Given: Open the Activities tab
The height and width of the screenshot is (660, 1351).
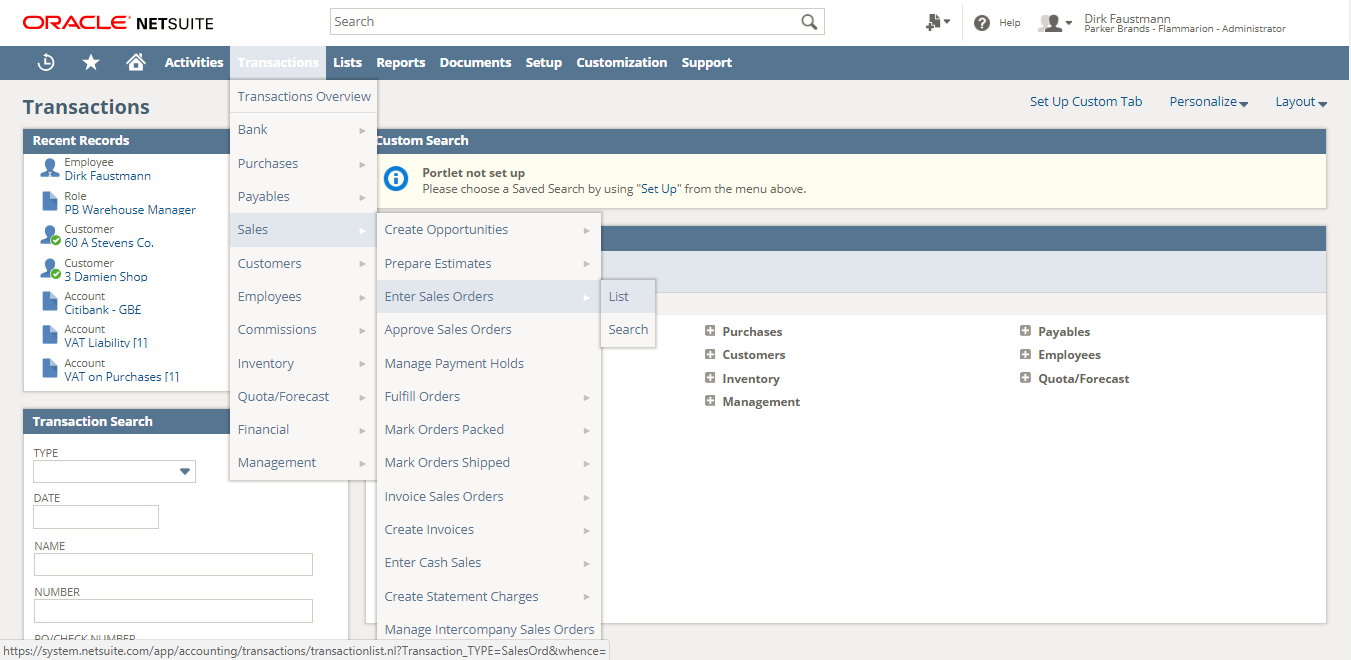Looking at the screenshot, I should (x=194, y=62).
